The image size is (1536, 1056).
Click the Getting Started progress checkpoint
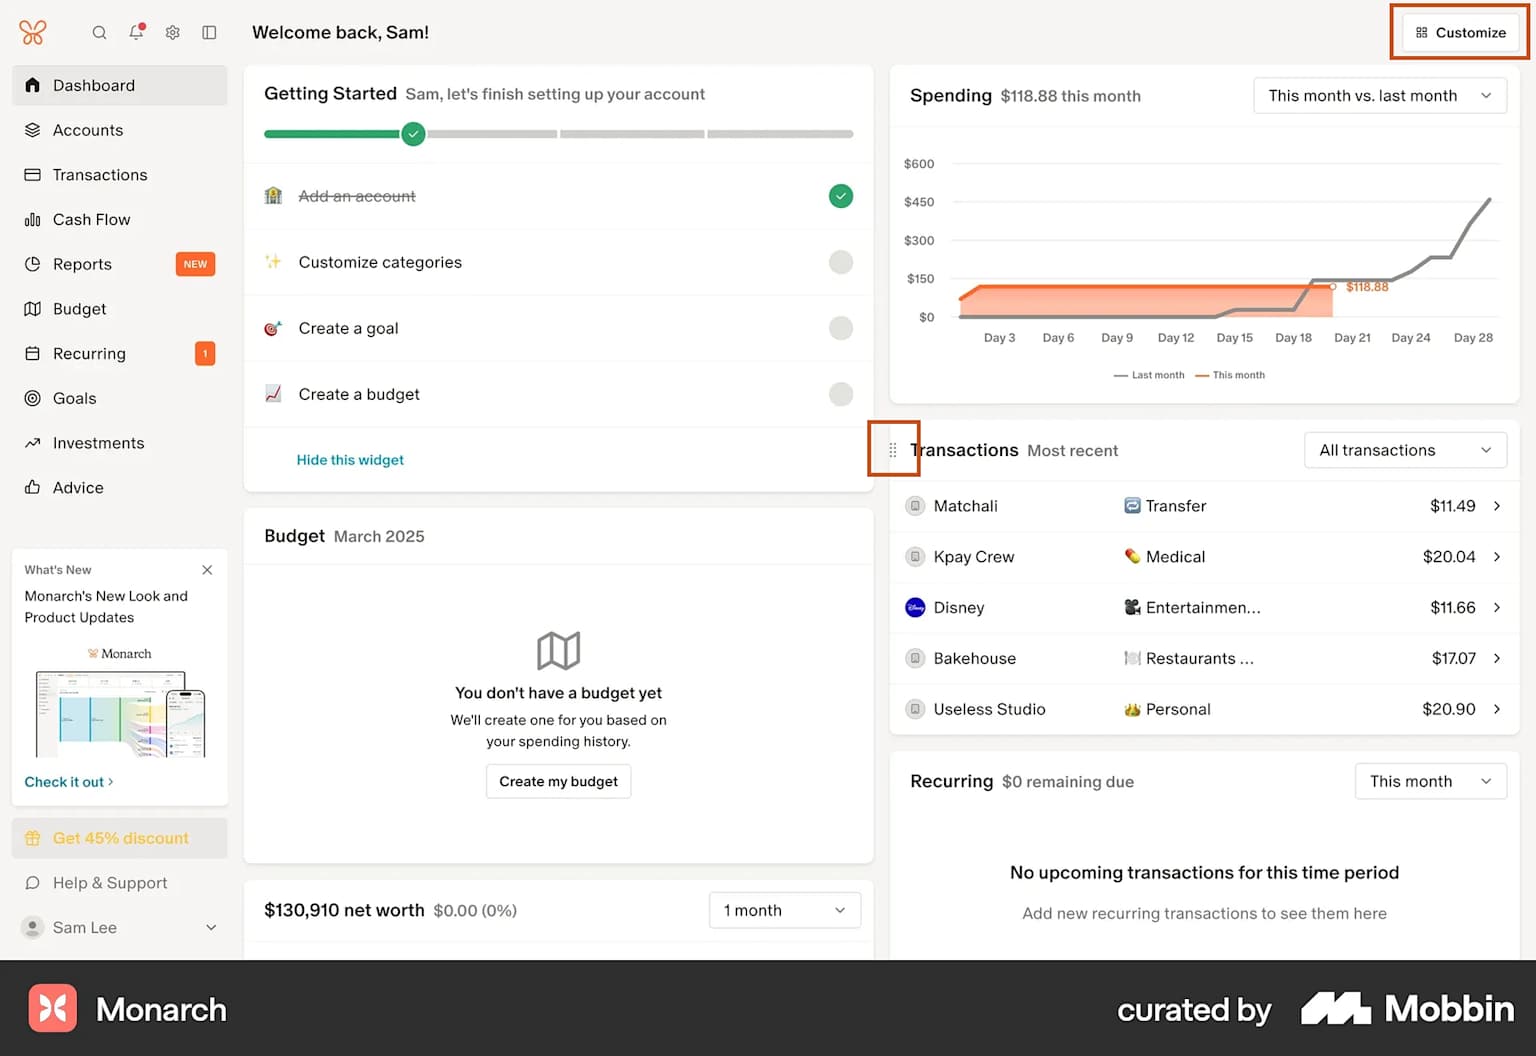413,133
